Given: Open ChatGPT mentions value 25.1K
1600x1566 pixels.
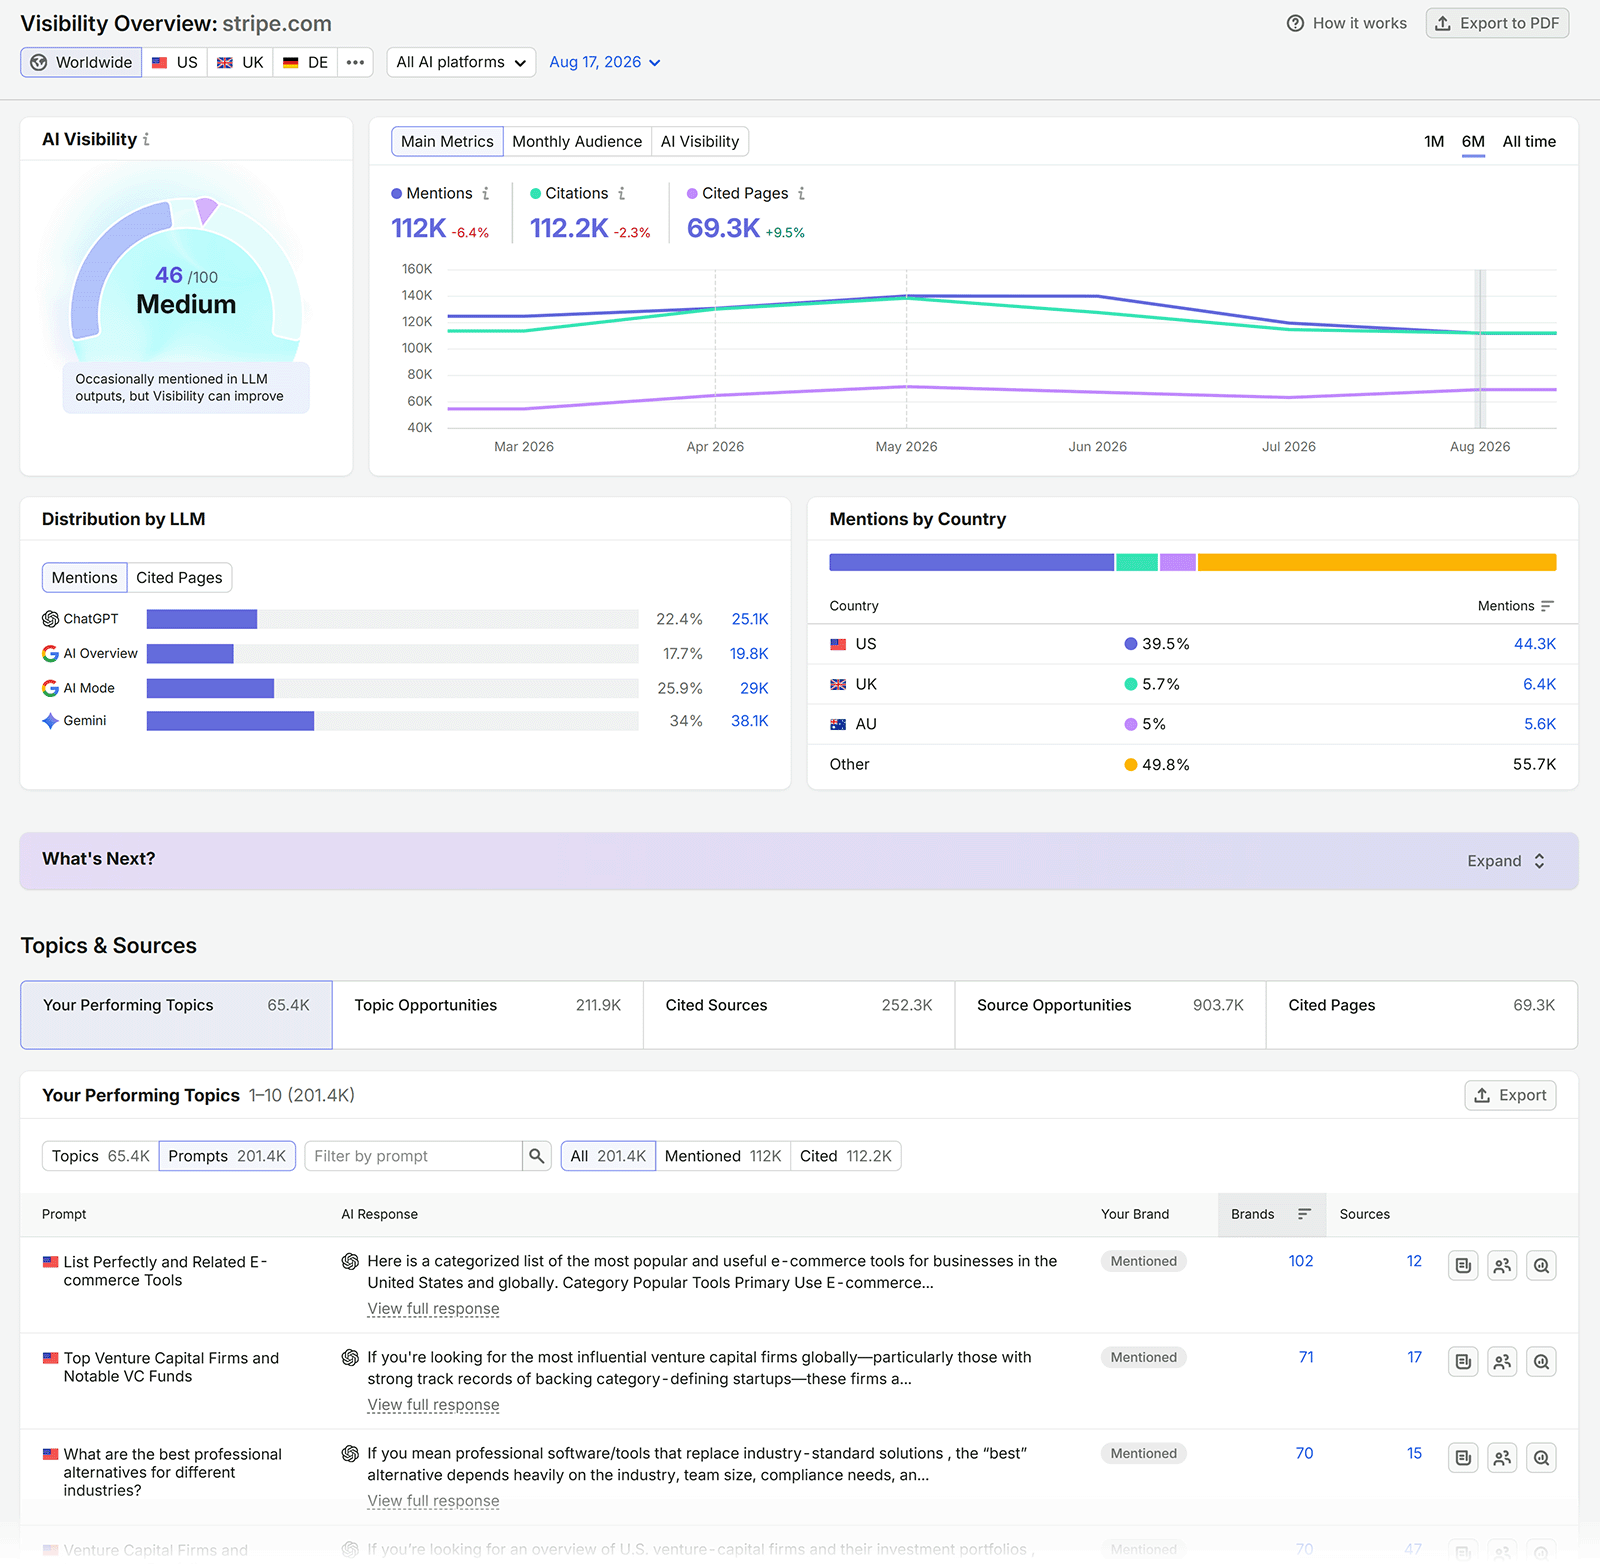Looking at the screenshot, I should pos(750,619).
